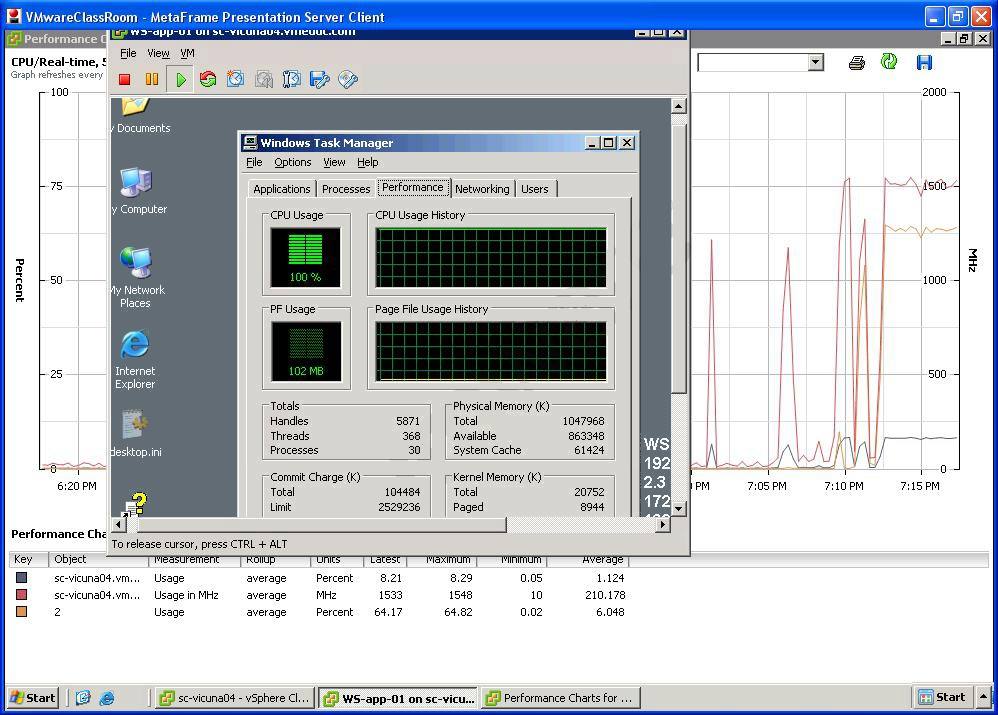Open Task Manager Help menu
The width and height of the screenshot is (998, 715).
click(x=367, y=162)
